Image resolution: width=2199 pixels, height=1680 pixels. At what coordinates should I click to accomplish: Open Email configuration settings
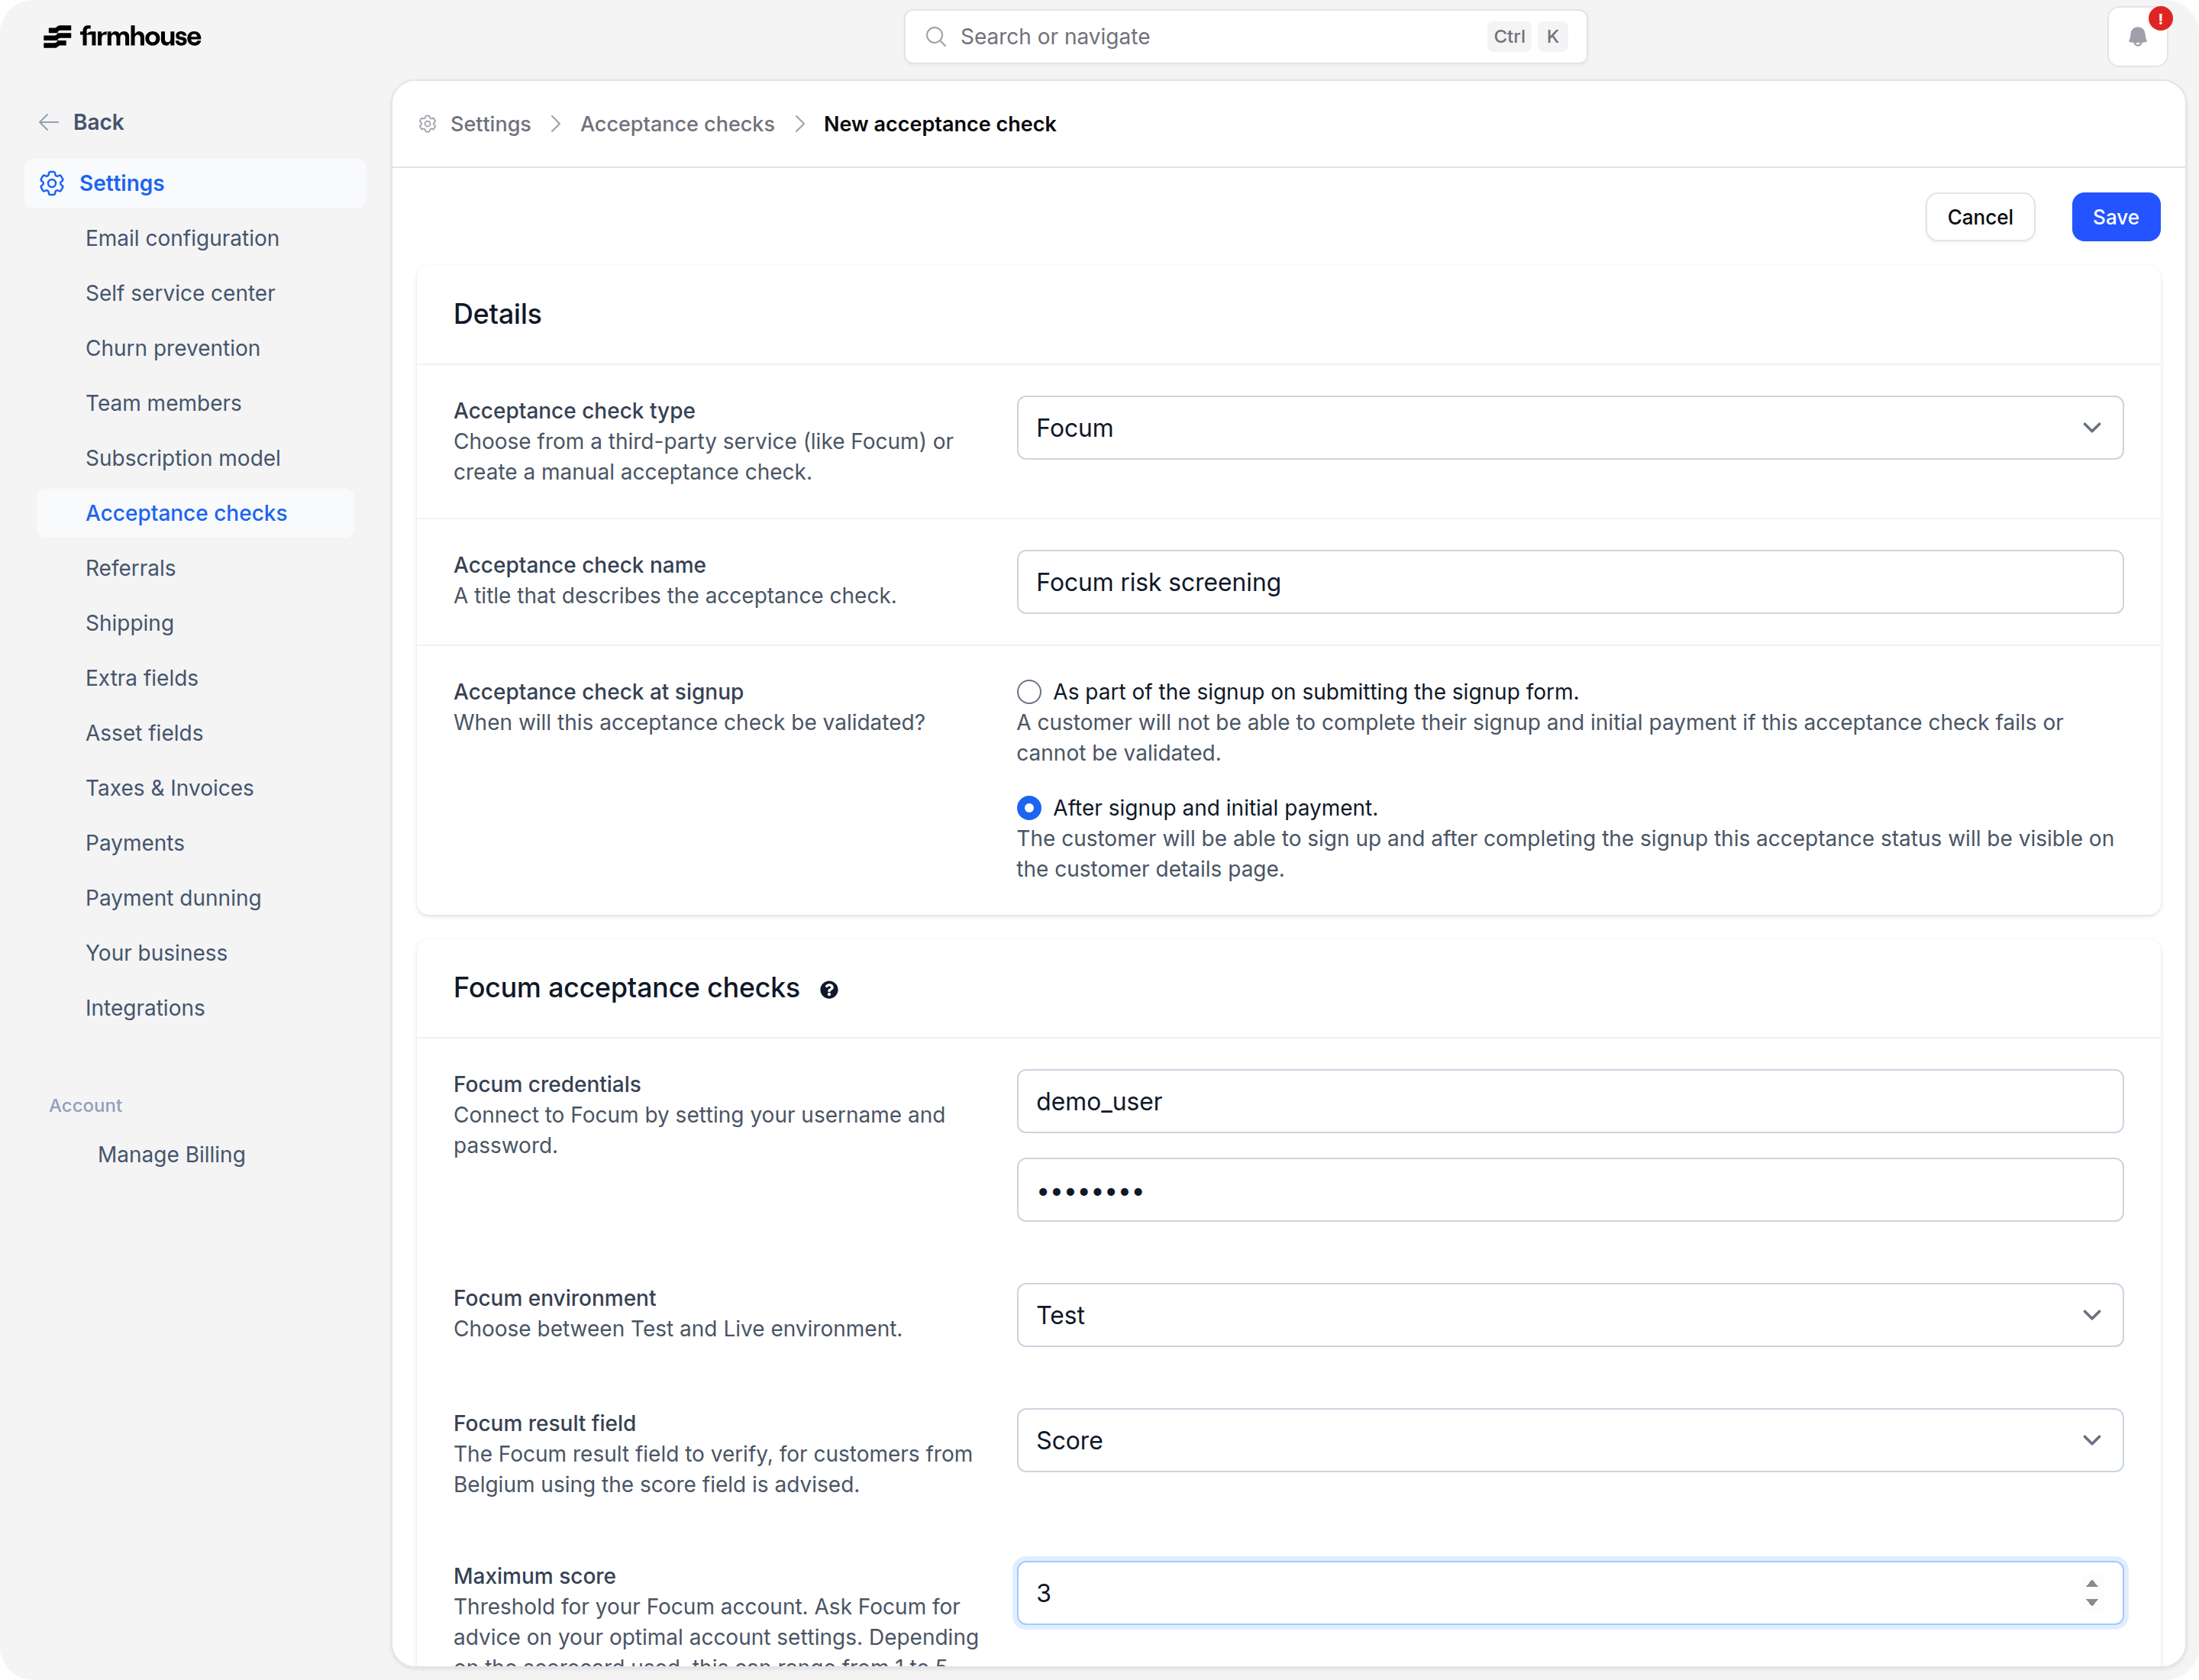[x=182, y=238]
